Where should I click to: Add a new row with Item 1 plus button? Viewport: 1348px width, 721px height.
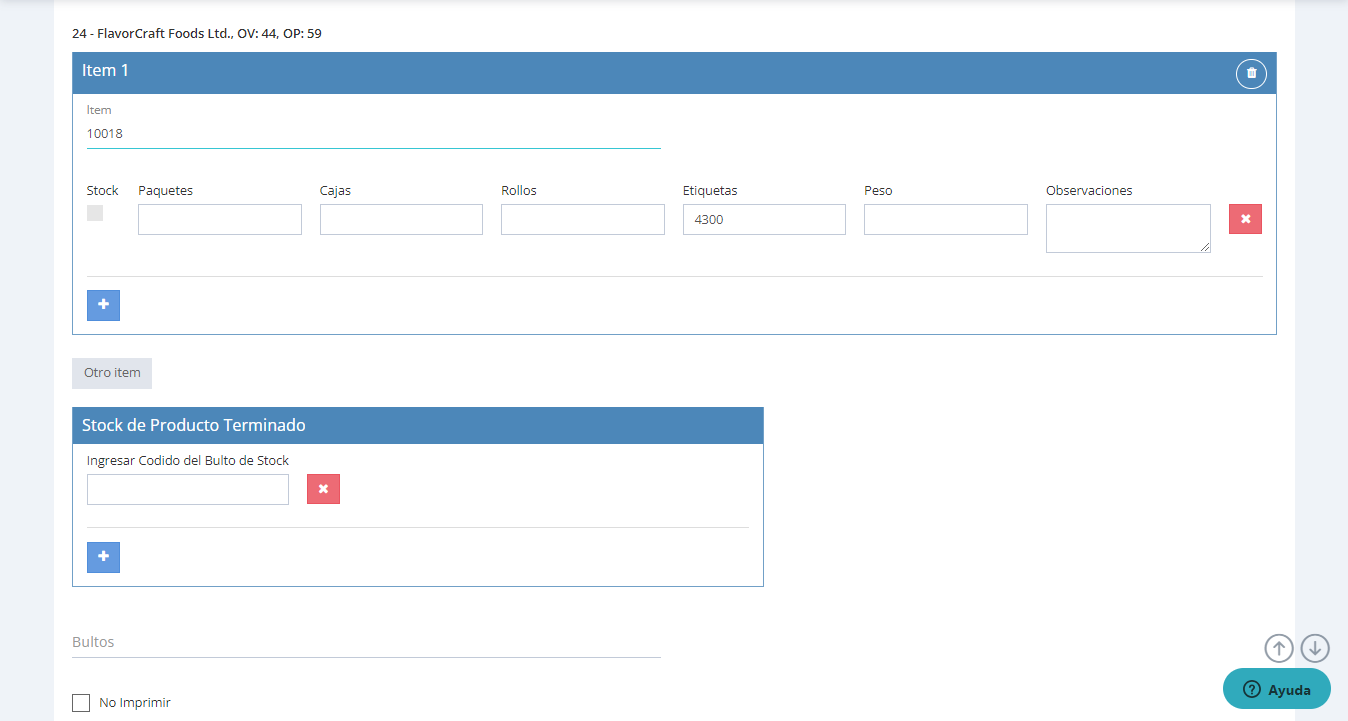(x=103, y=305)
